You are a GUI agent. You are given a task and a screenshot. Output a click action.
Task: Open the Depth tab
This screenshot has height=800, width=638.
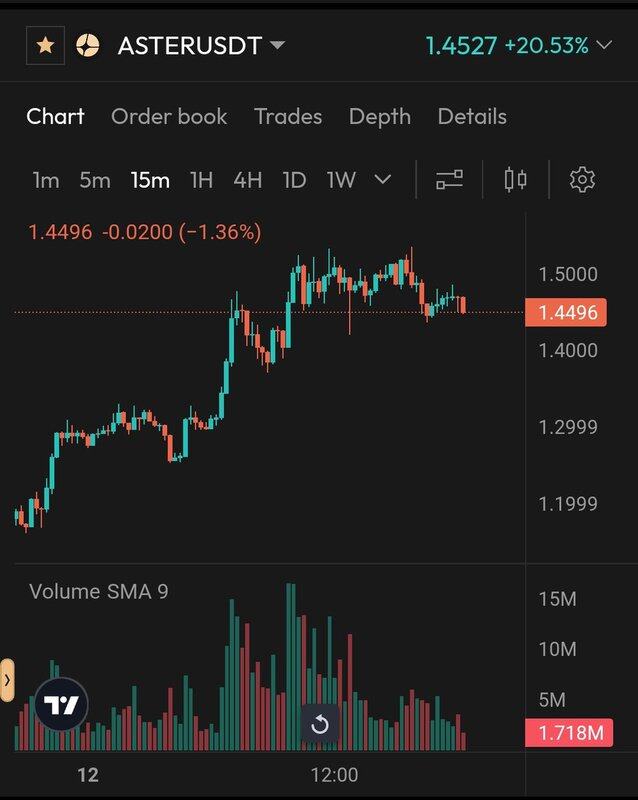click(380, 116)
